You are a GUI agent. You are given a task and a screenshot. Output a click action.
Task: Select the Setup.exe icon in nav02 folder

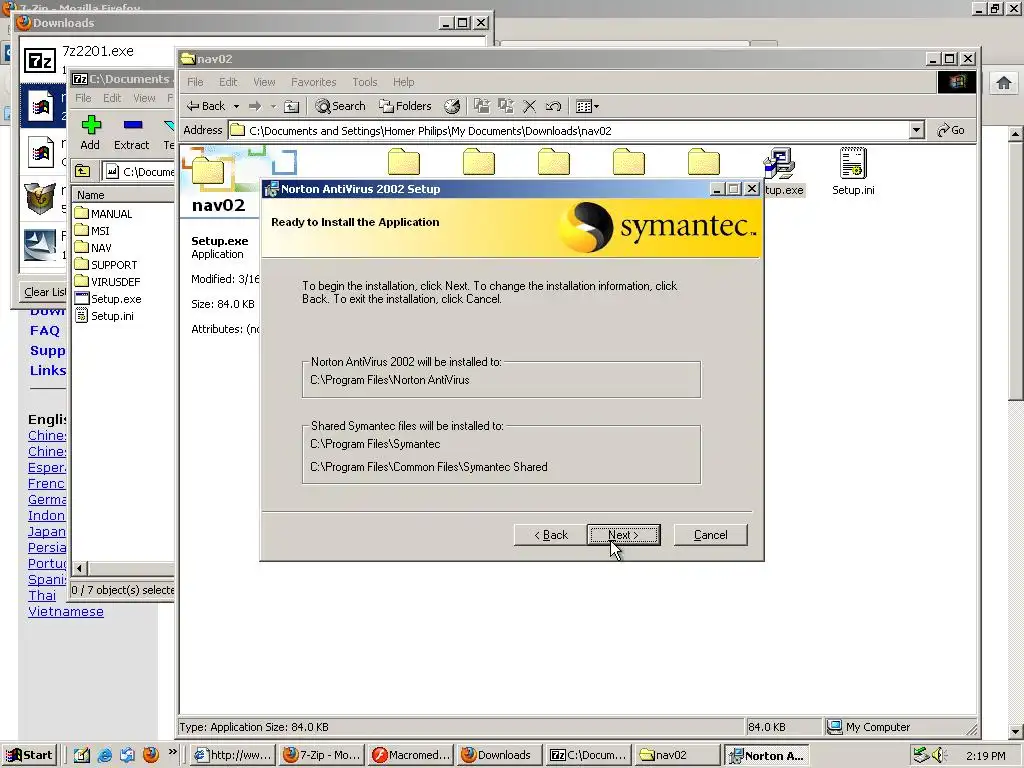tap(780, 170)
